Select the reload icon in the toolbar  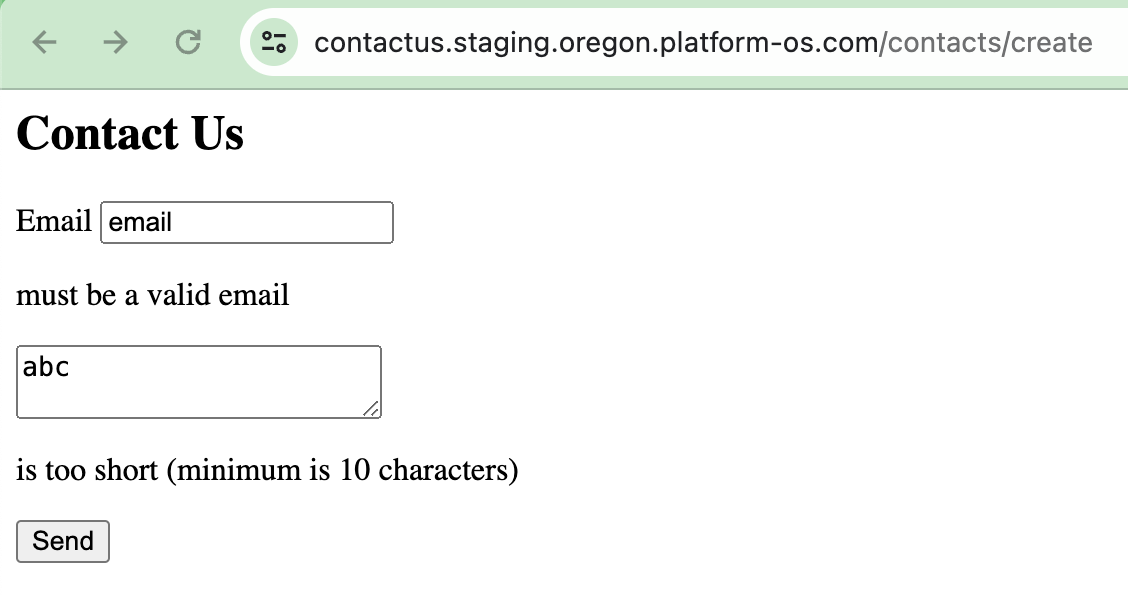tap(187, 42)
